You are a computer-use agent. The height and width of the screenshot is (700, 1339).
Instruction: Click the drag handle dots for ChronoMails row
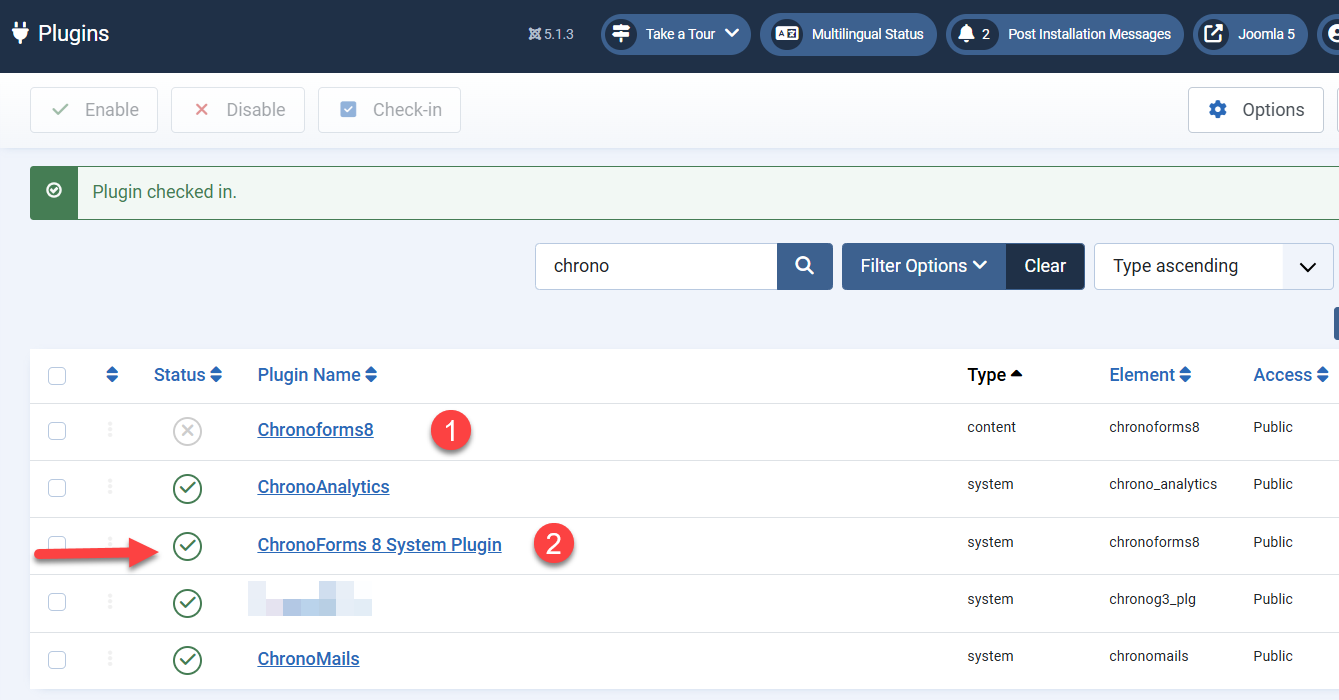pyautogui.click(x=110, y=660)
